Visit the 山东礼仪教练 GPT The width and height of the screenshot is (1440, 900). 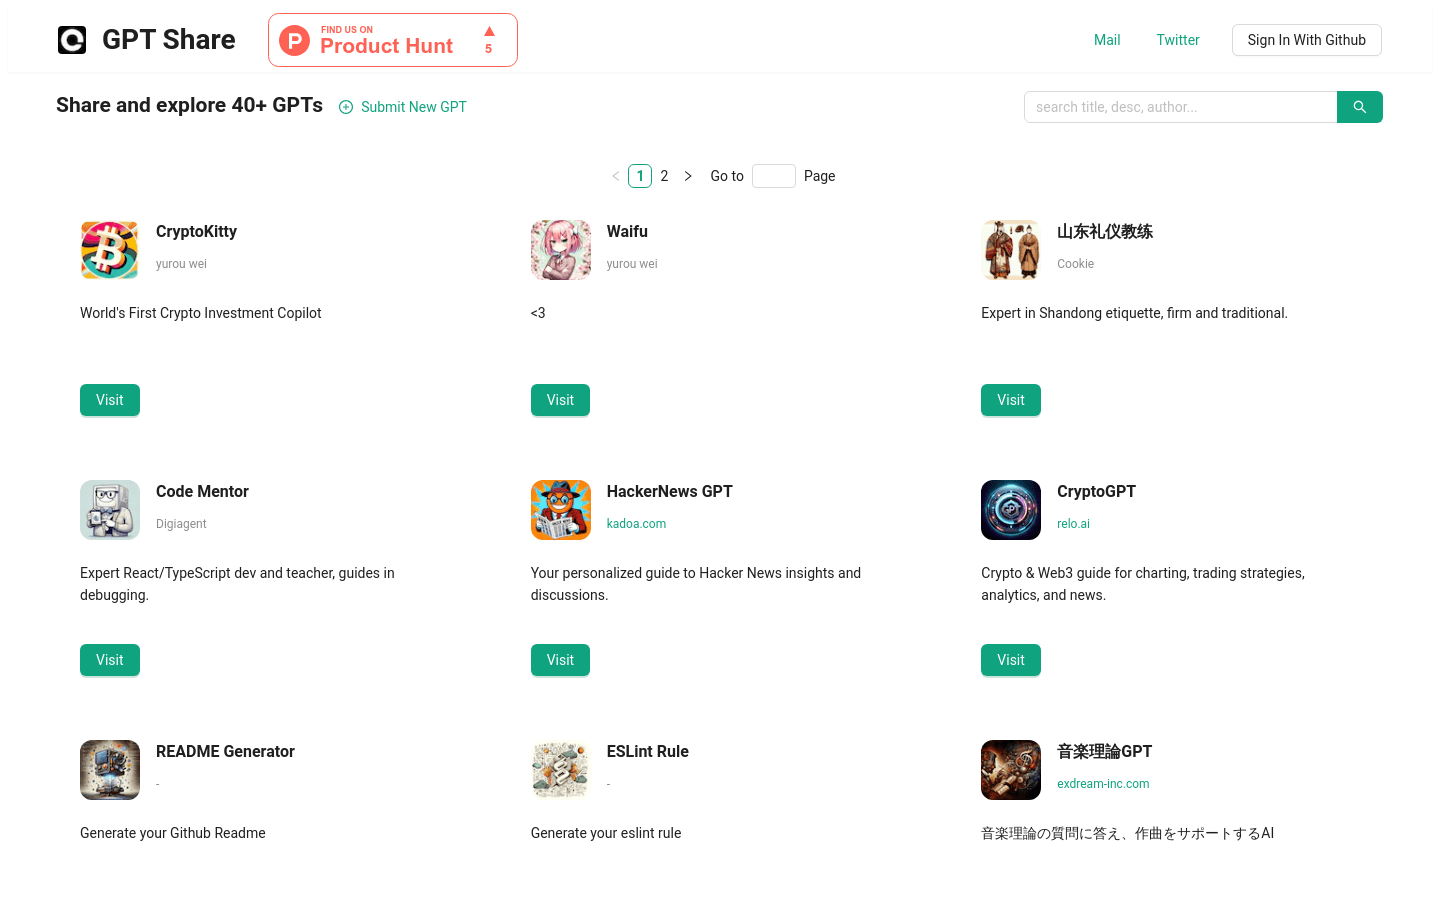1011,400
